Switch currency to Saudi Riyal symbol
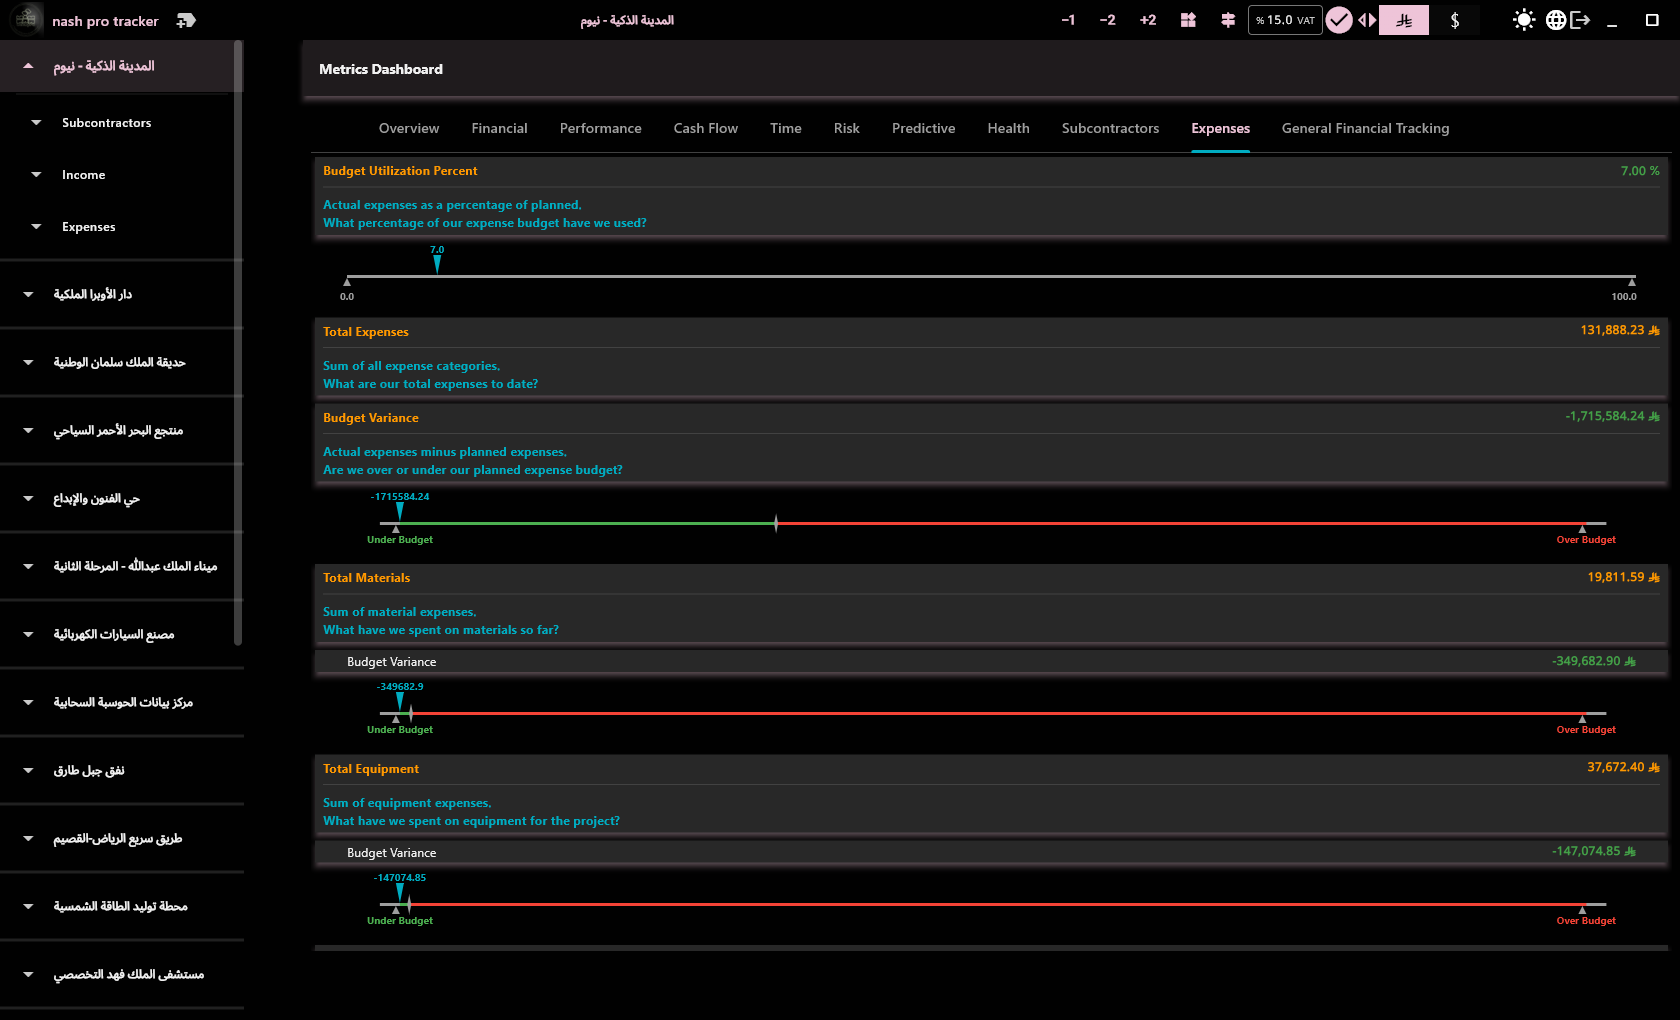Image resolution: width=1680 pixels, height=1020 pixels. pos(1404,20)
